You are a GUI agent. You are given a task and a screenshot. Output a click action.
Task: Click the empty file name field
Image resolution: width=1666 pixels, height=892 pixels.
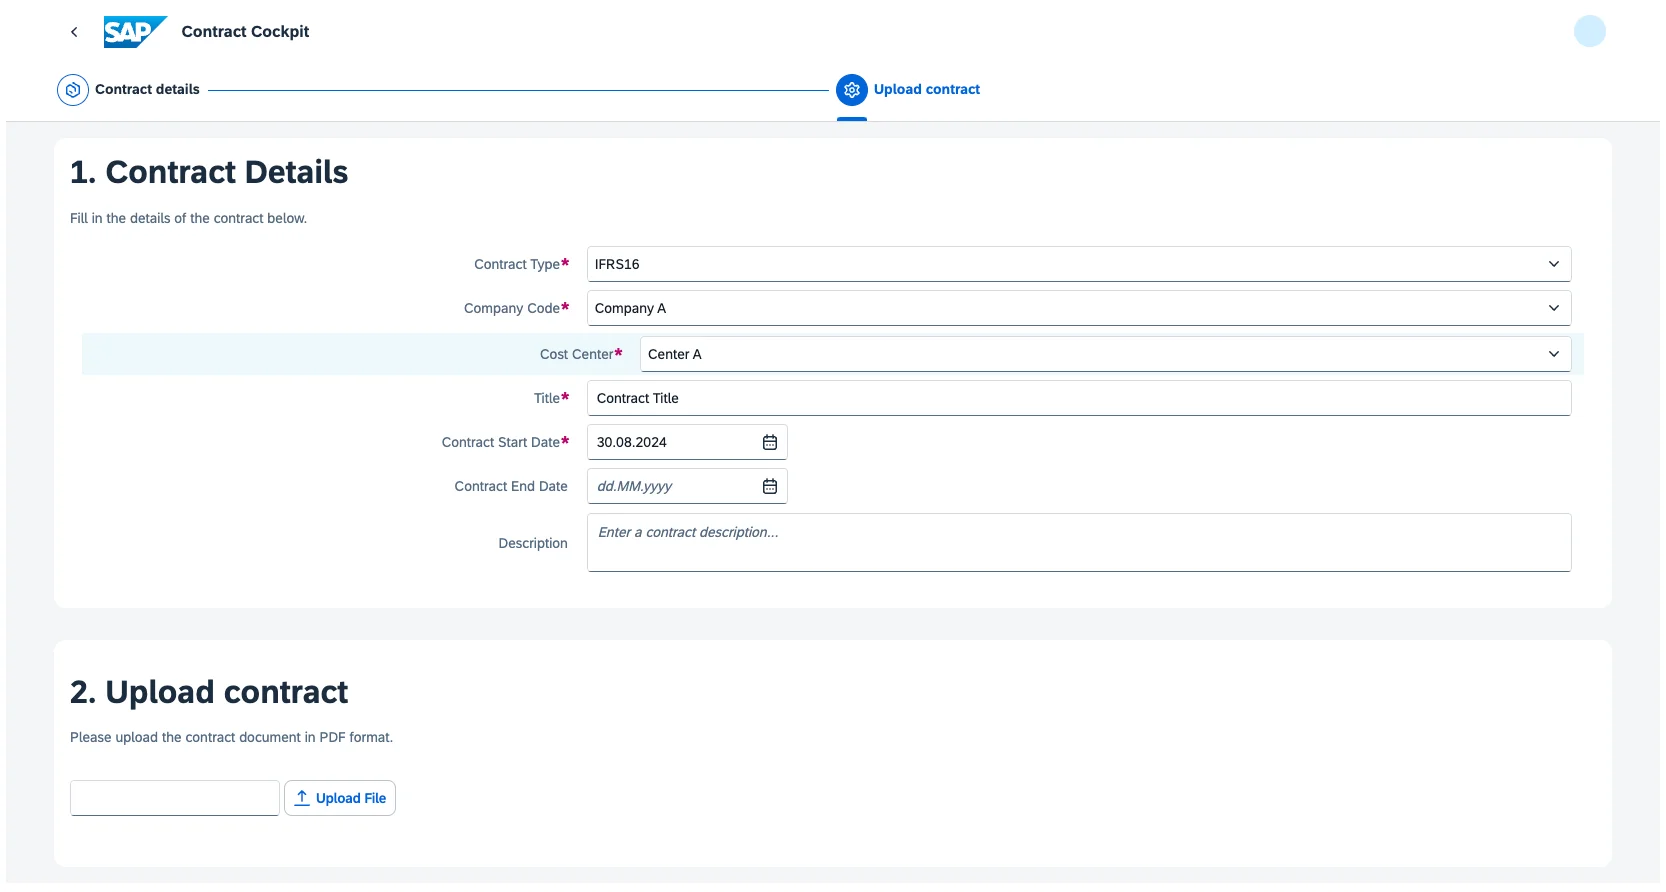click(x=175, y=798)
